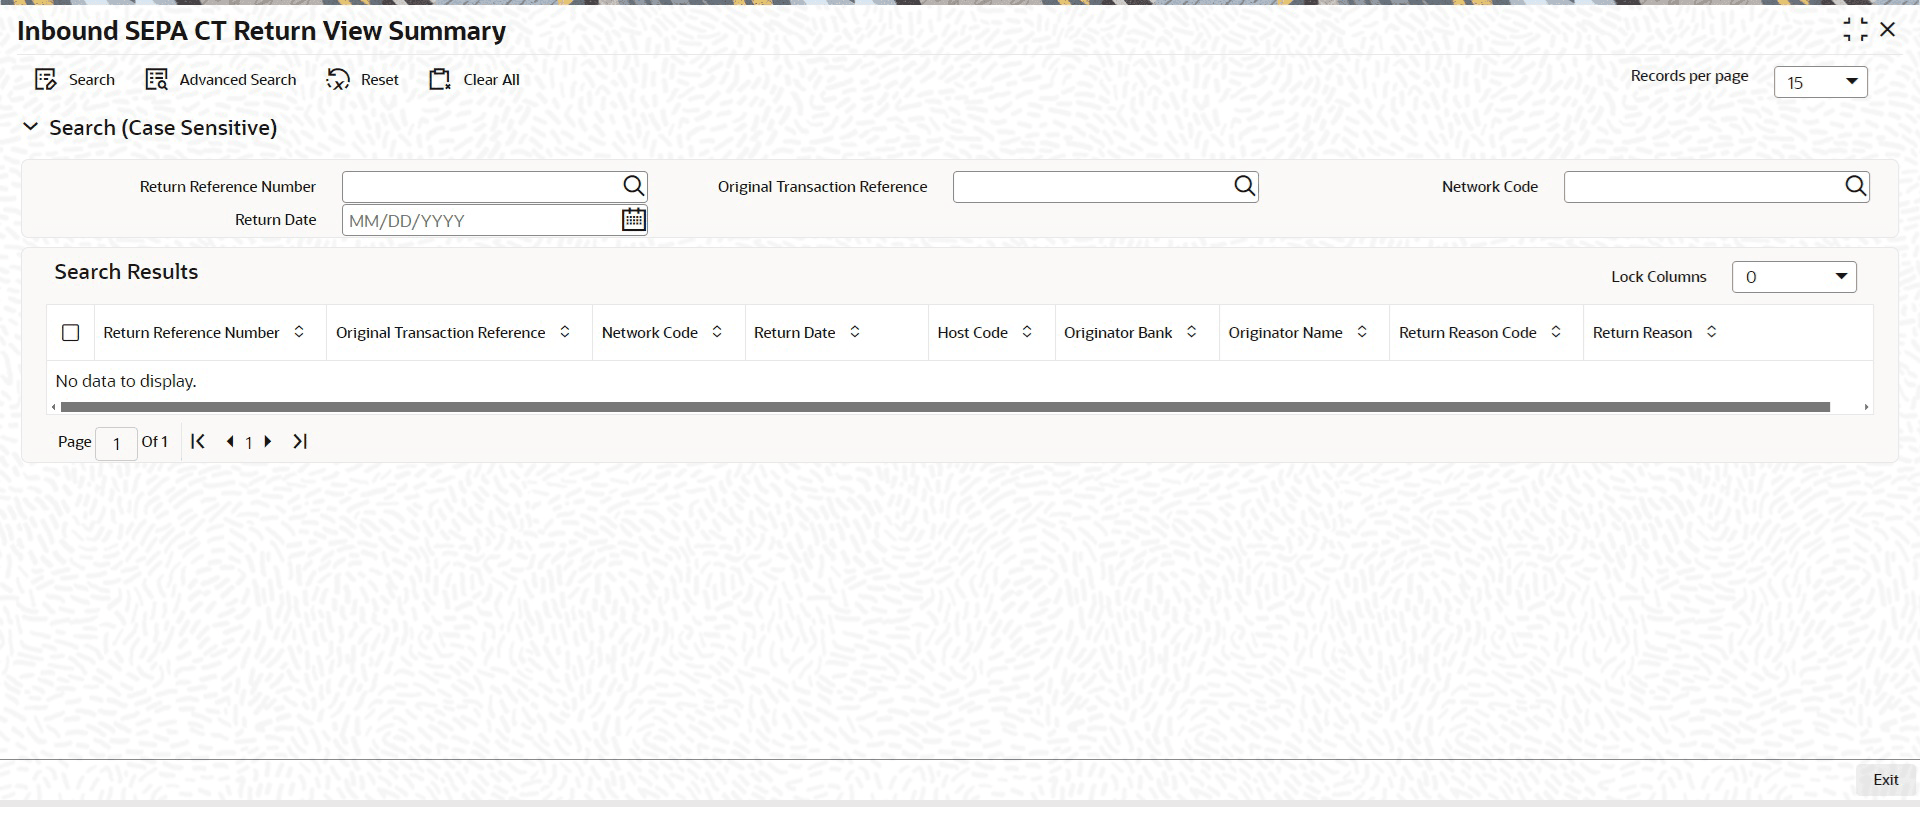Click the Host Code column header text
1920x814 pixels.
click(973, 333)
